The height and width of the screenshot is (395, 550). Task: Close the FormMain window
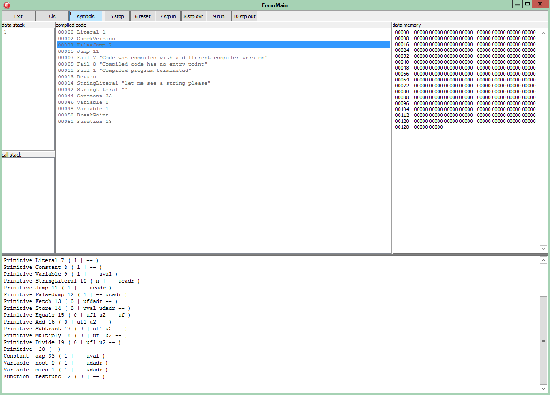pos(540,4)
